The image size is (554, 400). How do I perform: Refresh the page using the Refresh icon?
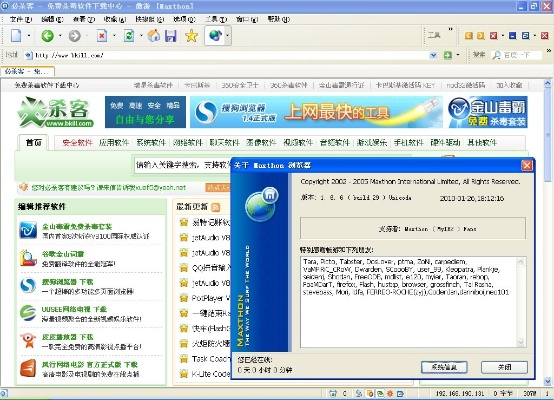tap(129, 36)
